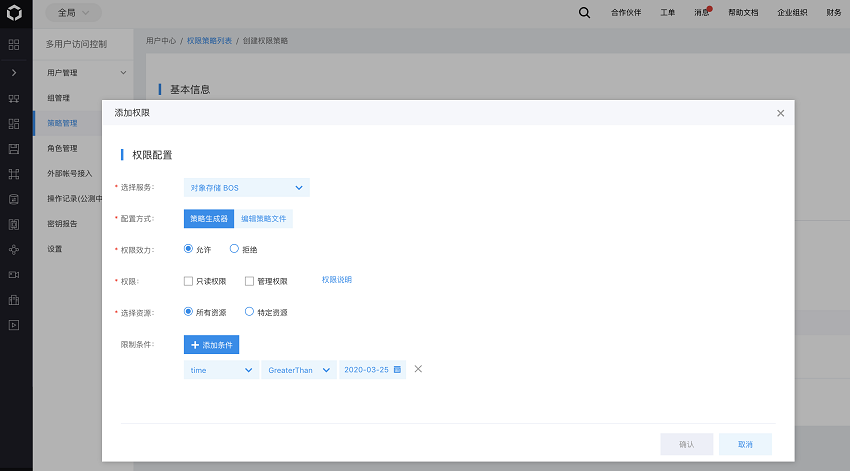
Task: Remove the time condition with X icon
Action: tap(418, 369)
